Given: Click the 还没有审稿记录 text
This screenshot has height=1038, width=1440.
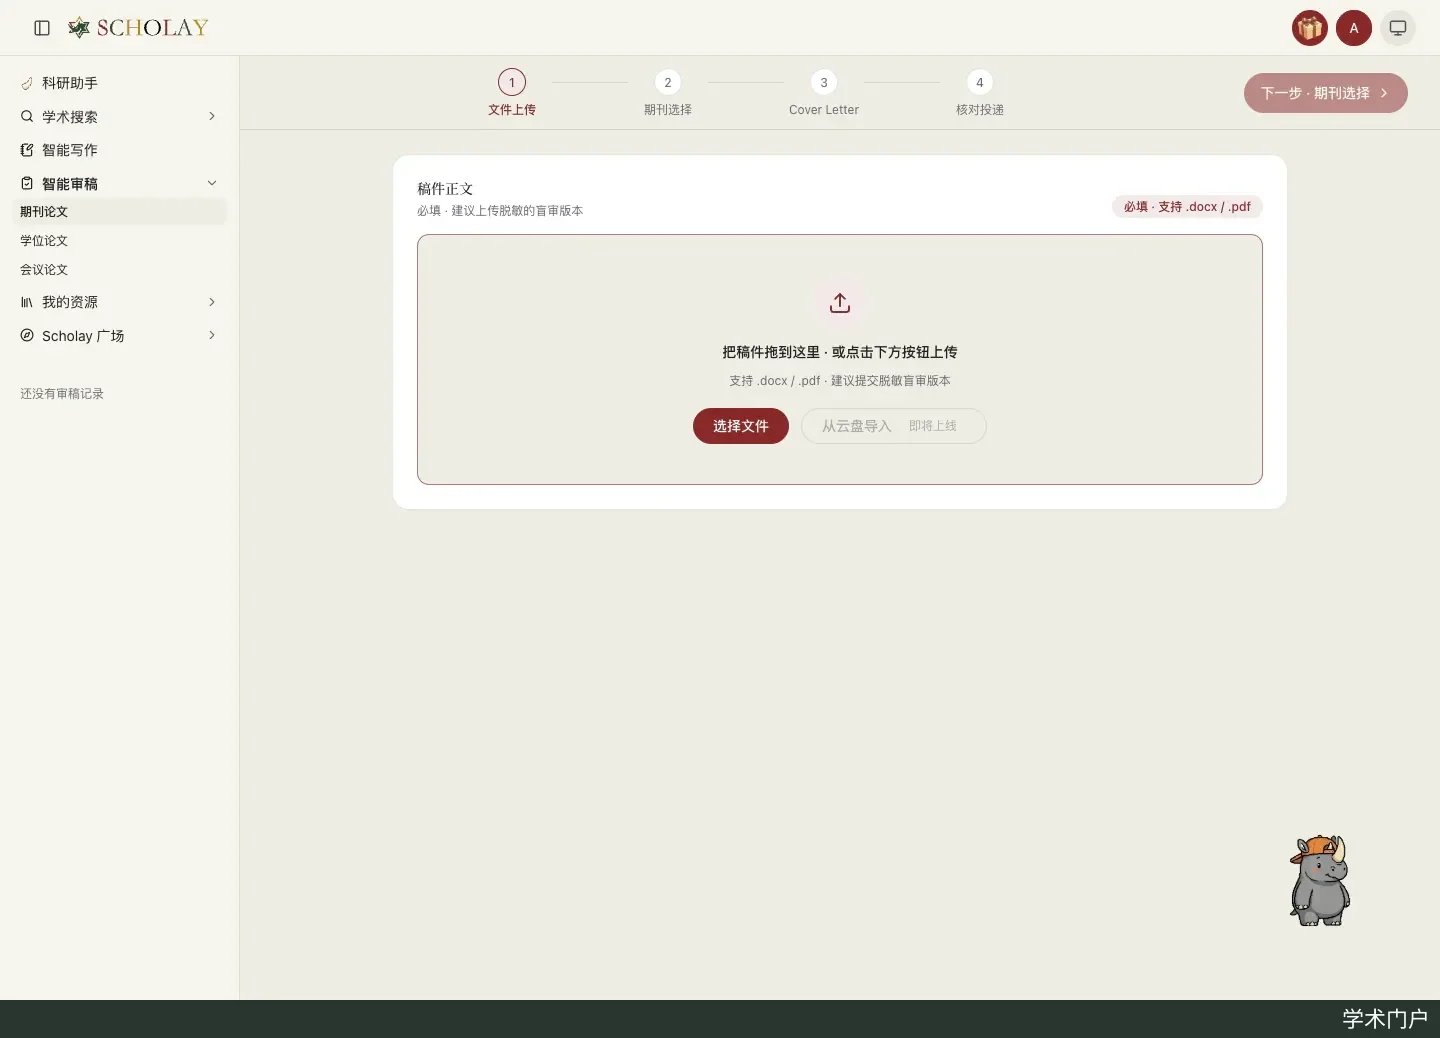Looking at the screenshot, I should (62, 394).
